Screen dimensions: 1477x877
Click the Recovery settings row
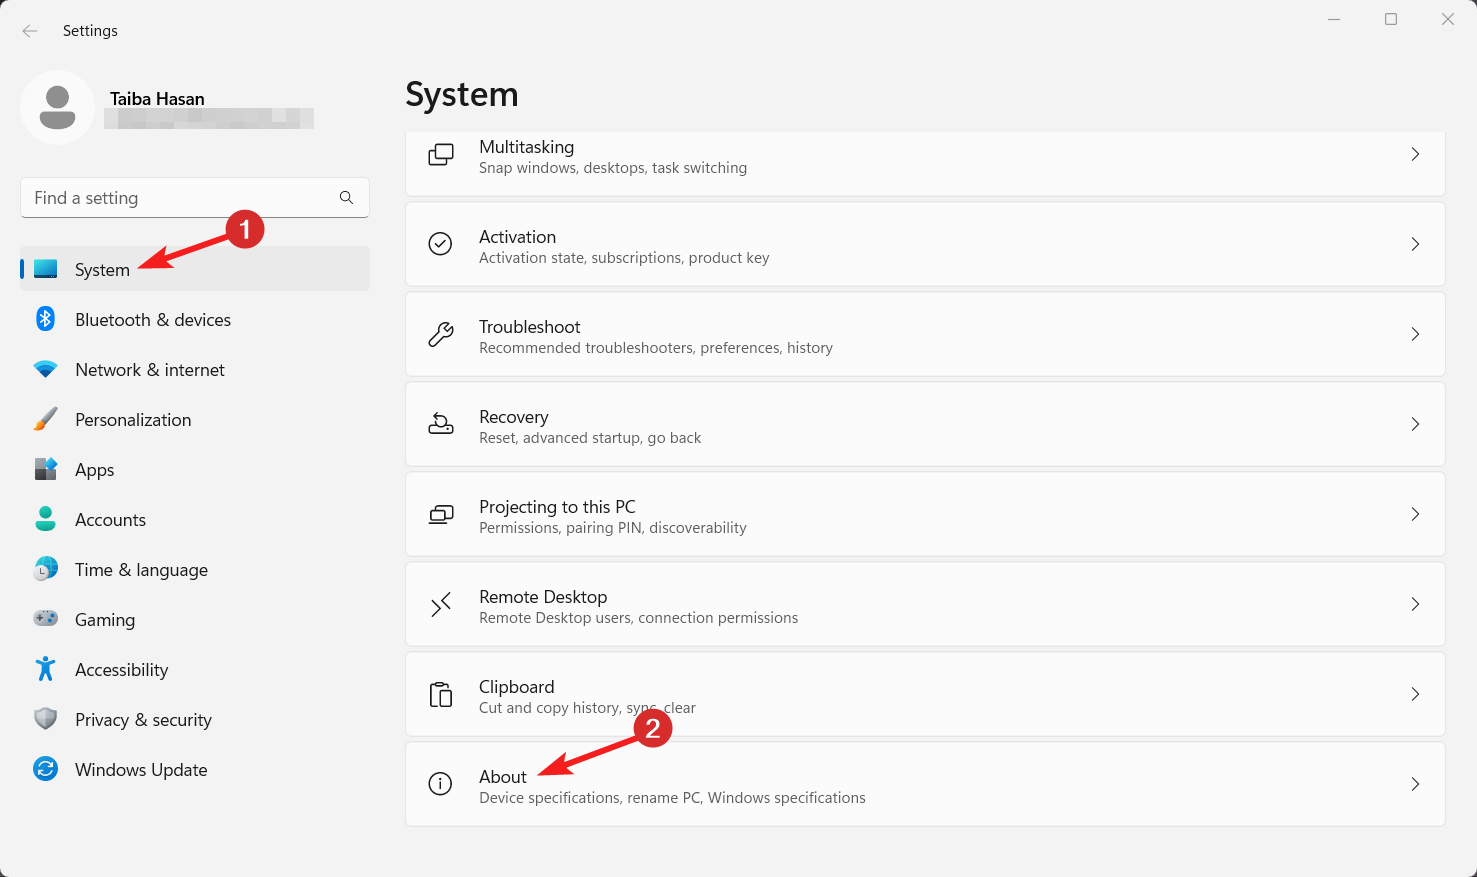[925, 424]
